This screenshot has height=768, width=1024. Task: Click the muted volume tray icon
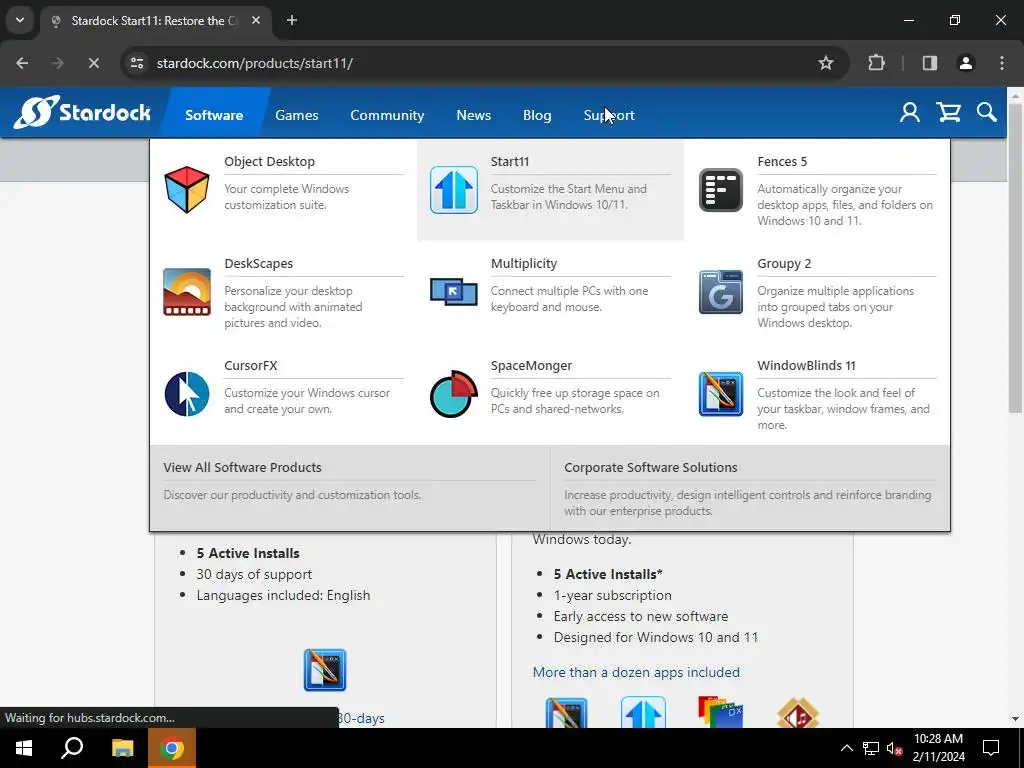894,748
